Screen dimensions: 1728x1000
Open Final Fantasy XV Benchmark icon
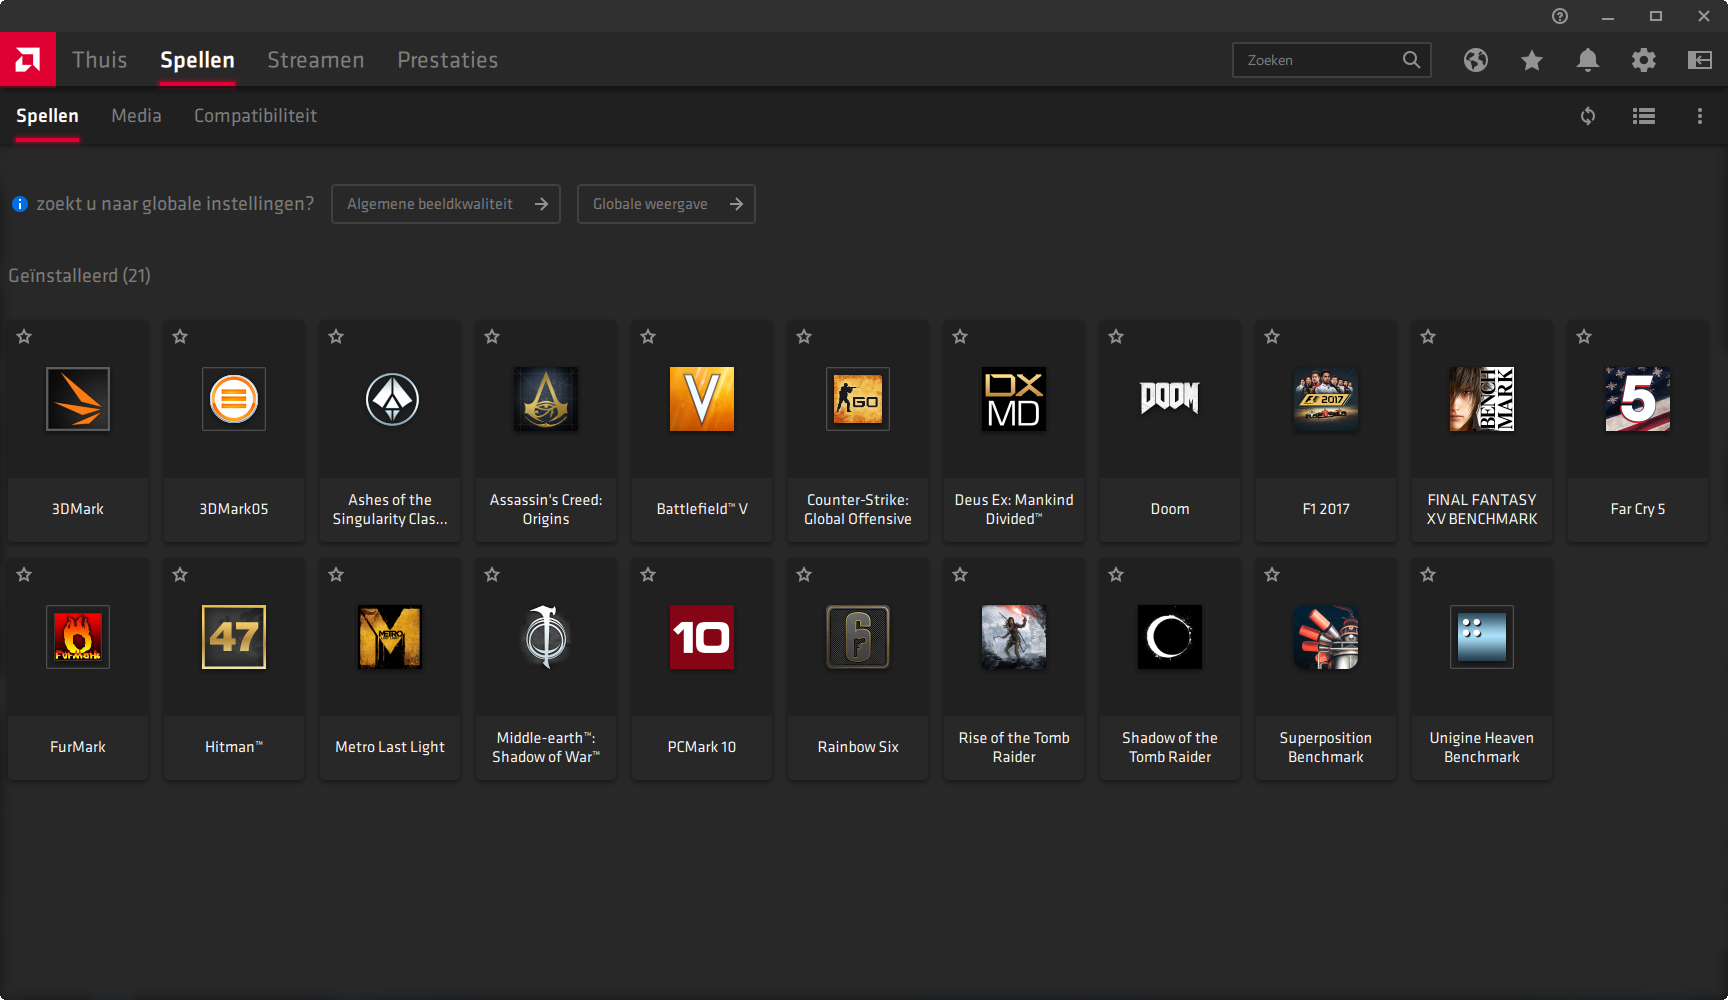pos(1482,399)
